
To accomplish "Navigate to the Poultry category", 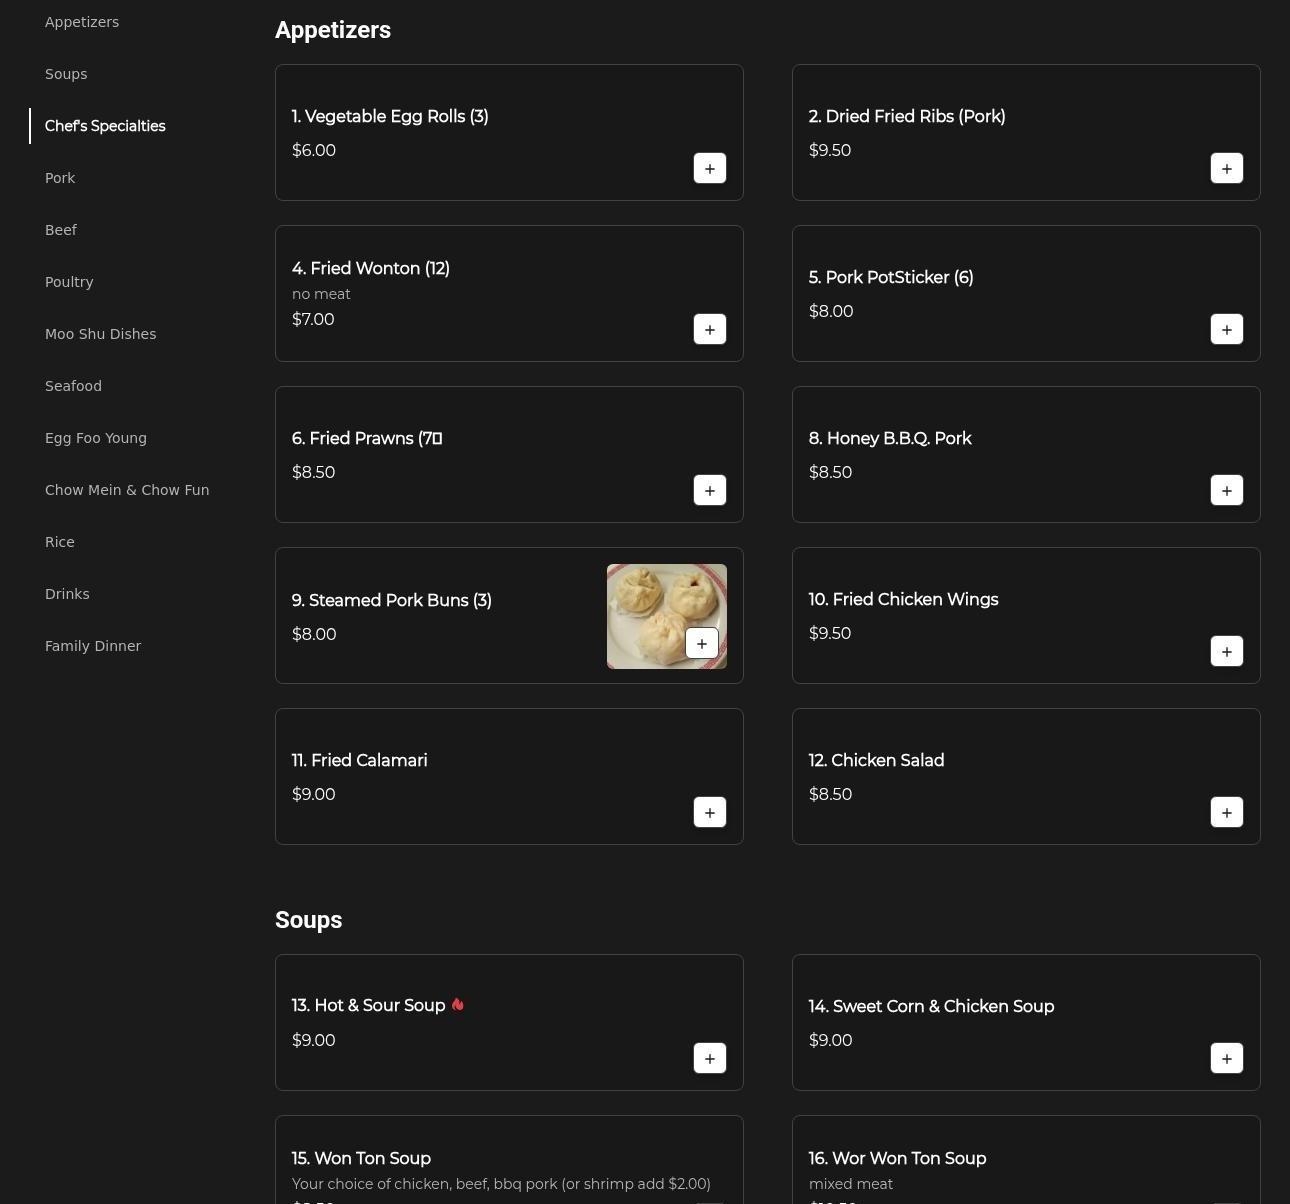I will (69, 282).
